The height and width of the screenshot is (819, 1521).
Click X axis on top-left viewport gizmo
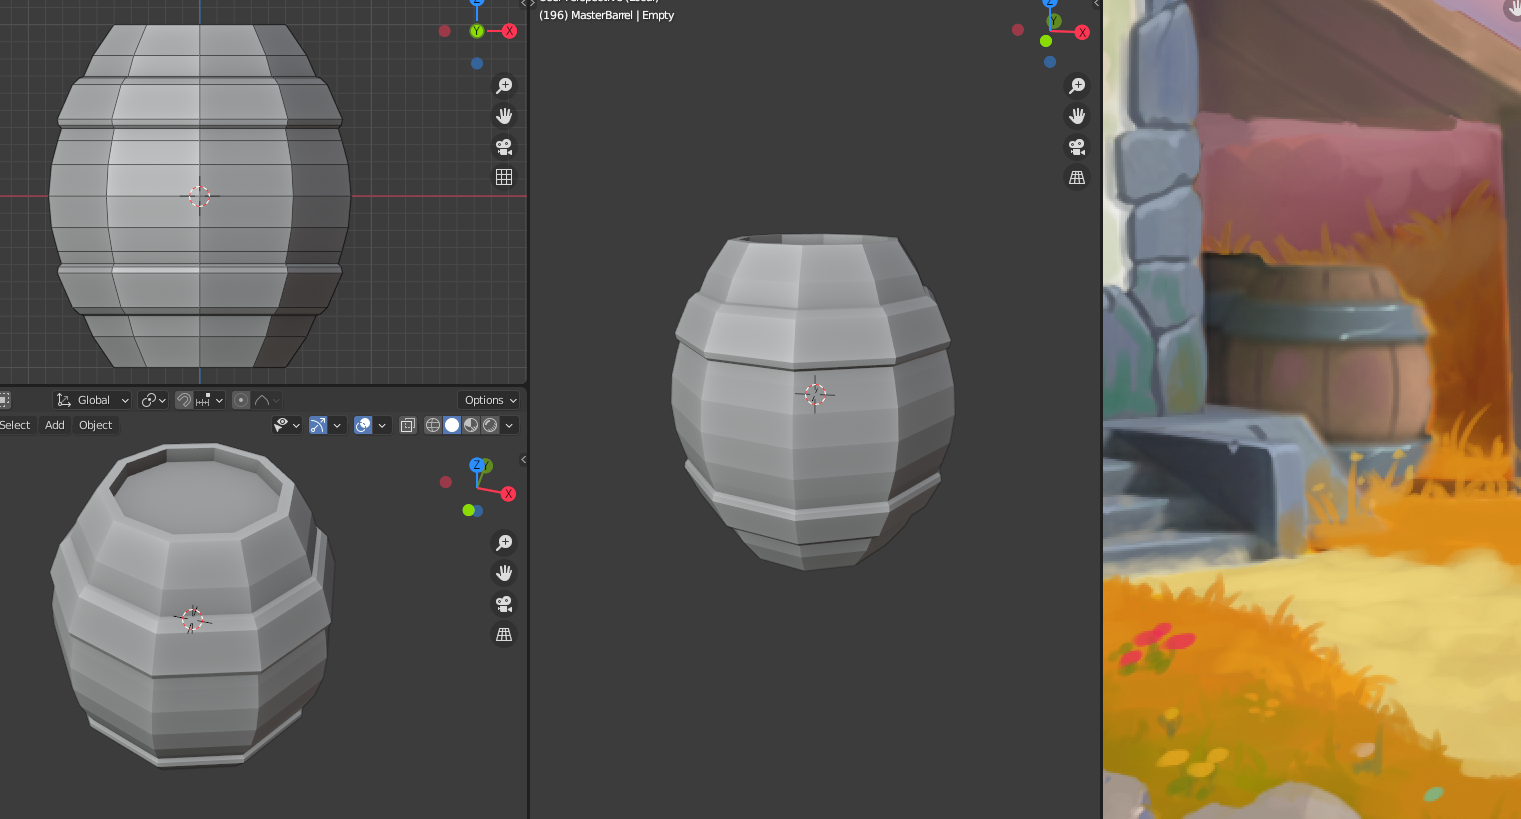click(509, 31)
